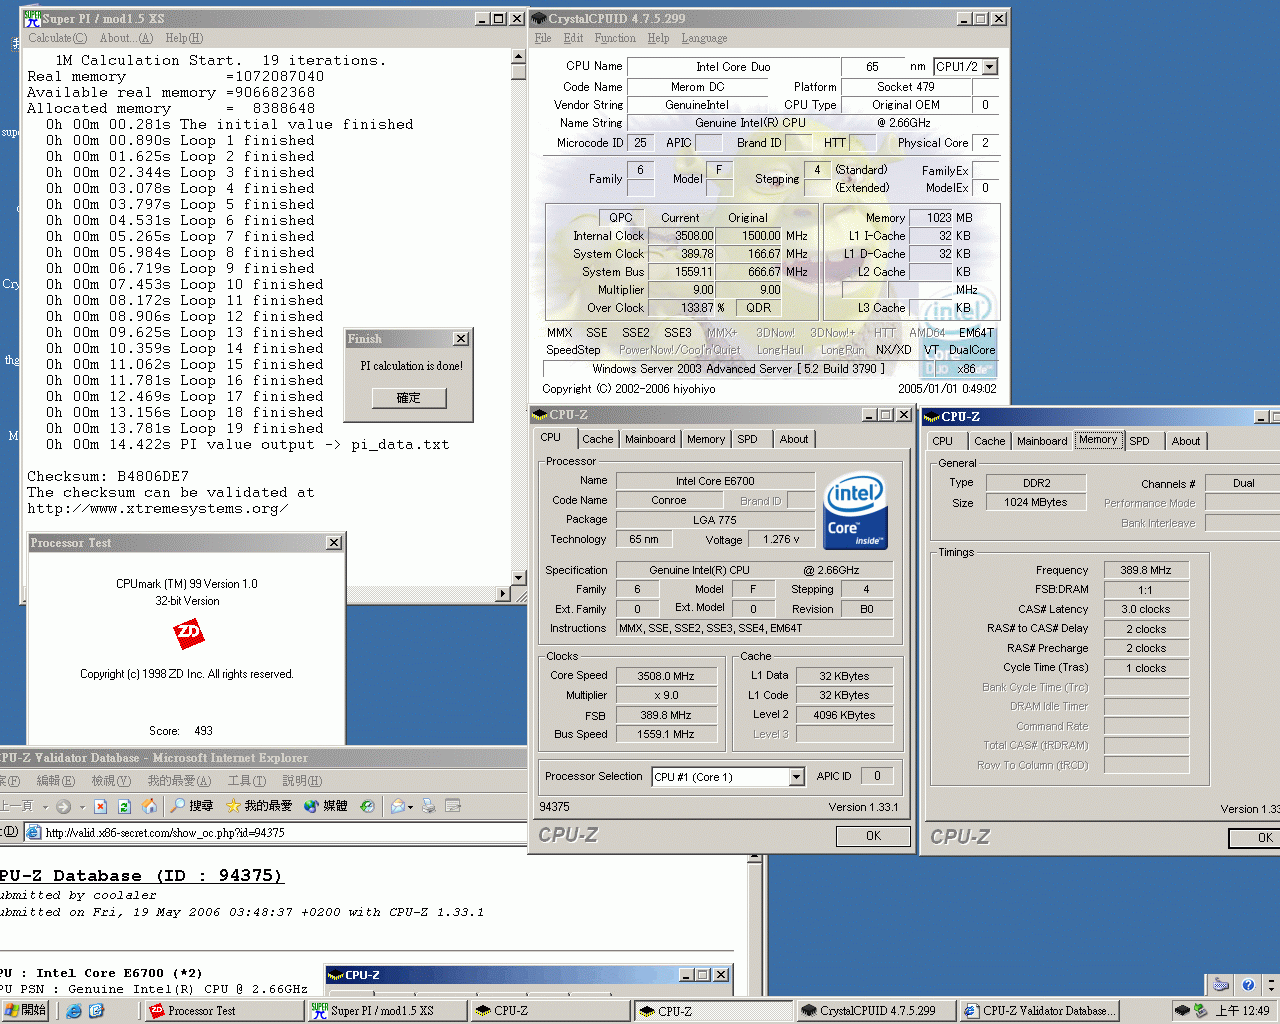Click the Refresh icon in Internet Explorer toolbar
Image resolution: width=1280 pixels, height=1024 pixels.
[124, 806]
